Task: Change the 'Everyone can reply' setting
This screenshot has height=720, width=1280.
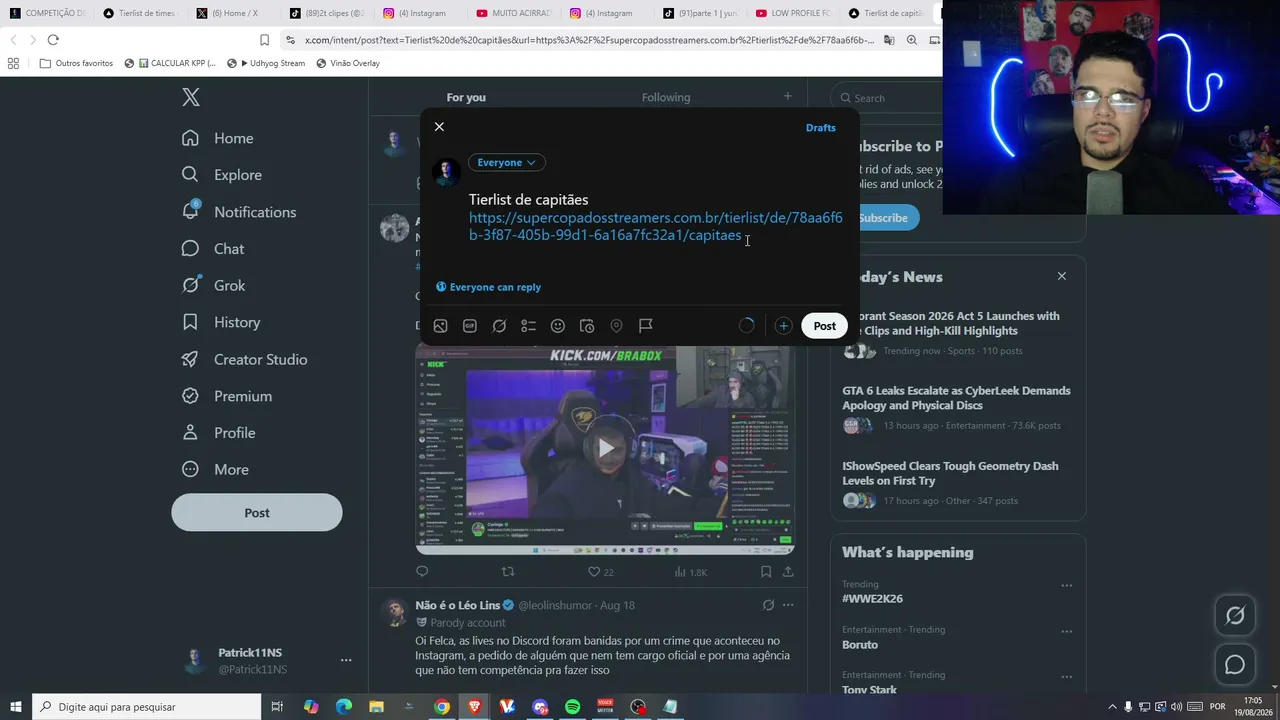Action: point(489,287)
